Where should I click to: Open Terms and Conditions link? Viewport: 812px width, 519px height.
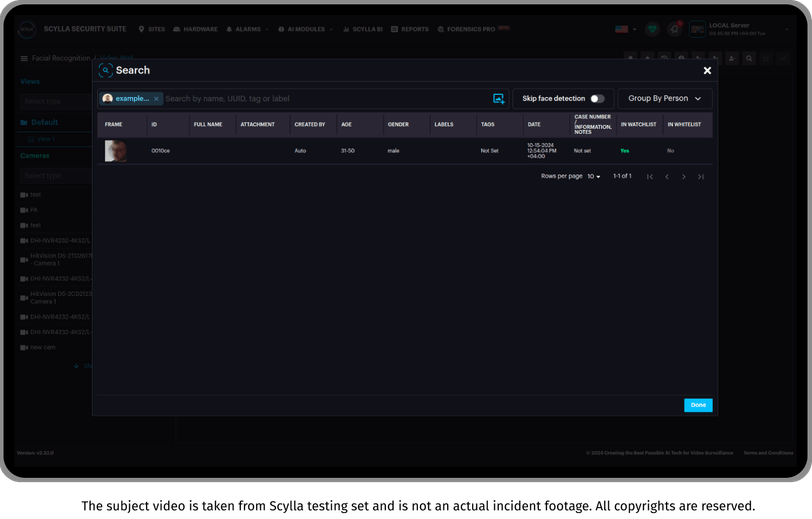click(x=768, y=453)
